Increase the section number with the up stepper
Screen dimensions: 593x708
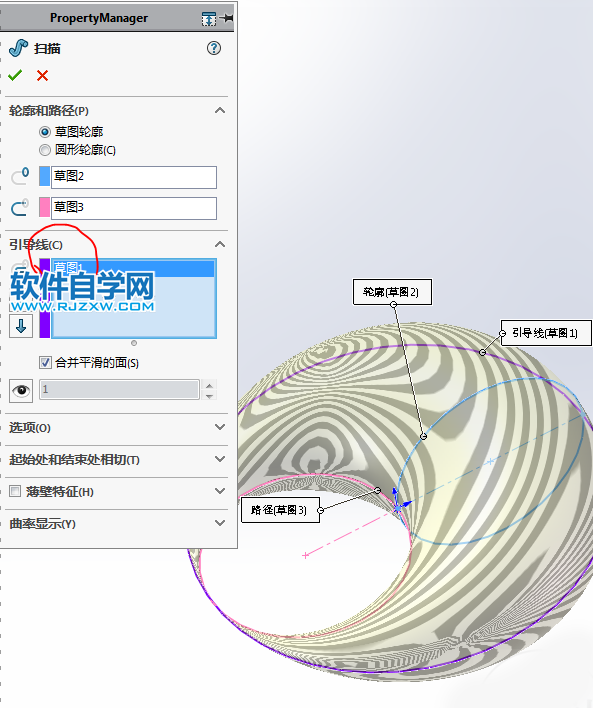point(209,385)
